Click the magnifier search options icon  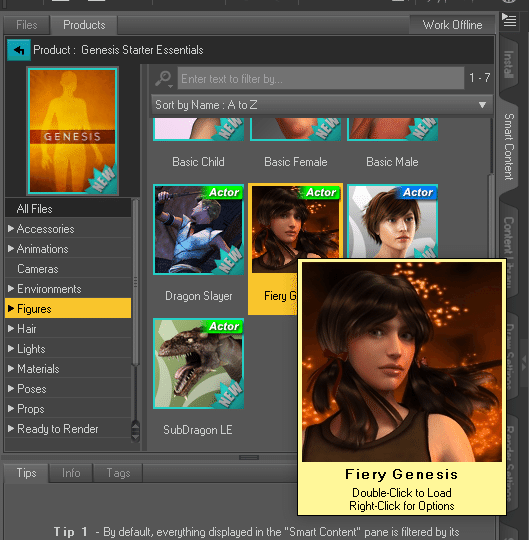[164, 79]
